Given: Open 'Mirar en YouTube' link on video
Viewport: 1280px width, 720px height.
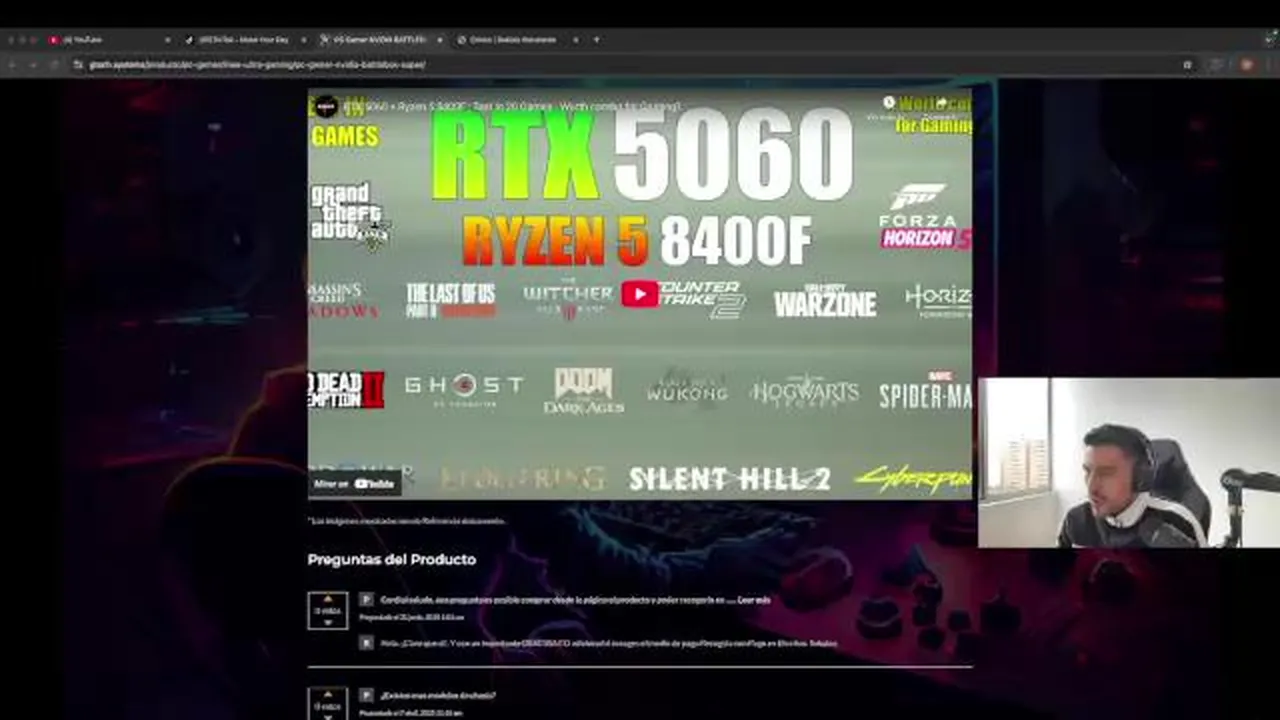Looking at the screenshot, I should 354,484.
